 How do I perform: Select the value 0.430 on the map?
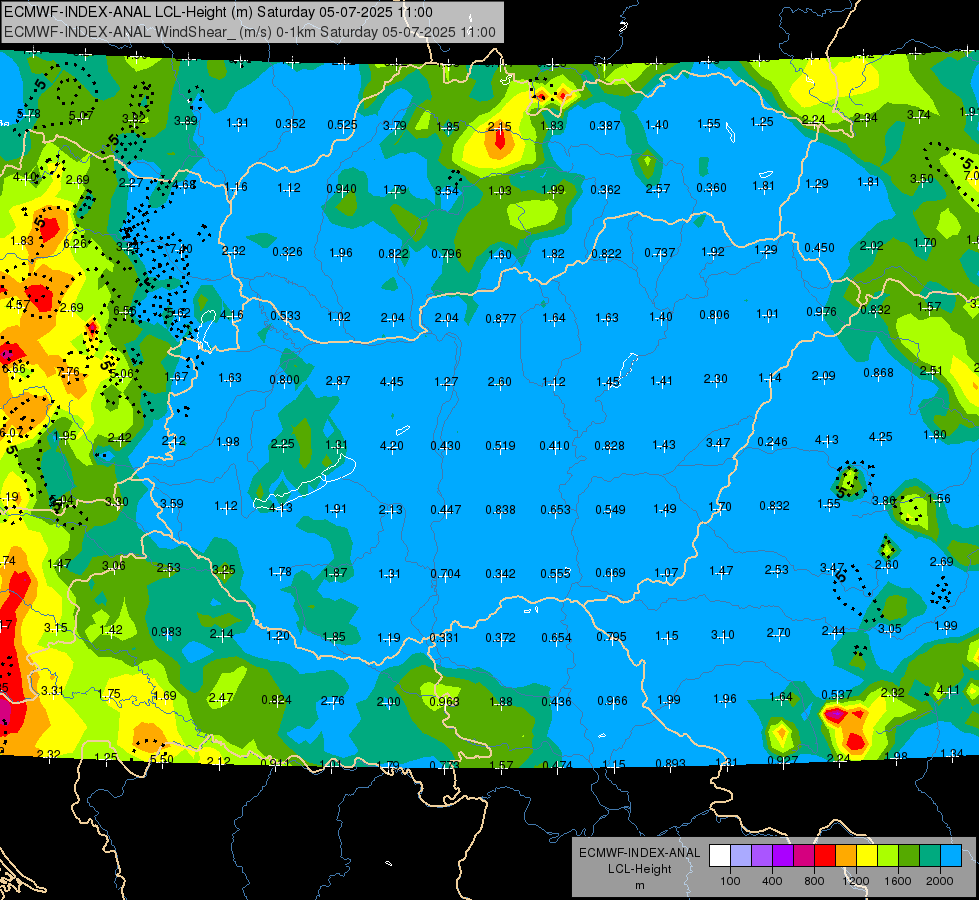tap(445, 446)
